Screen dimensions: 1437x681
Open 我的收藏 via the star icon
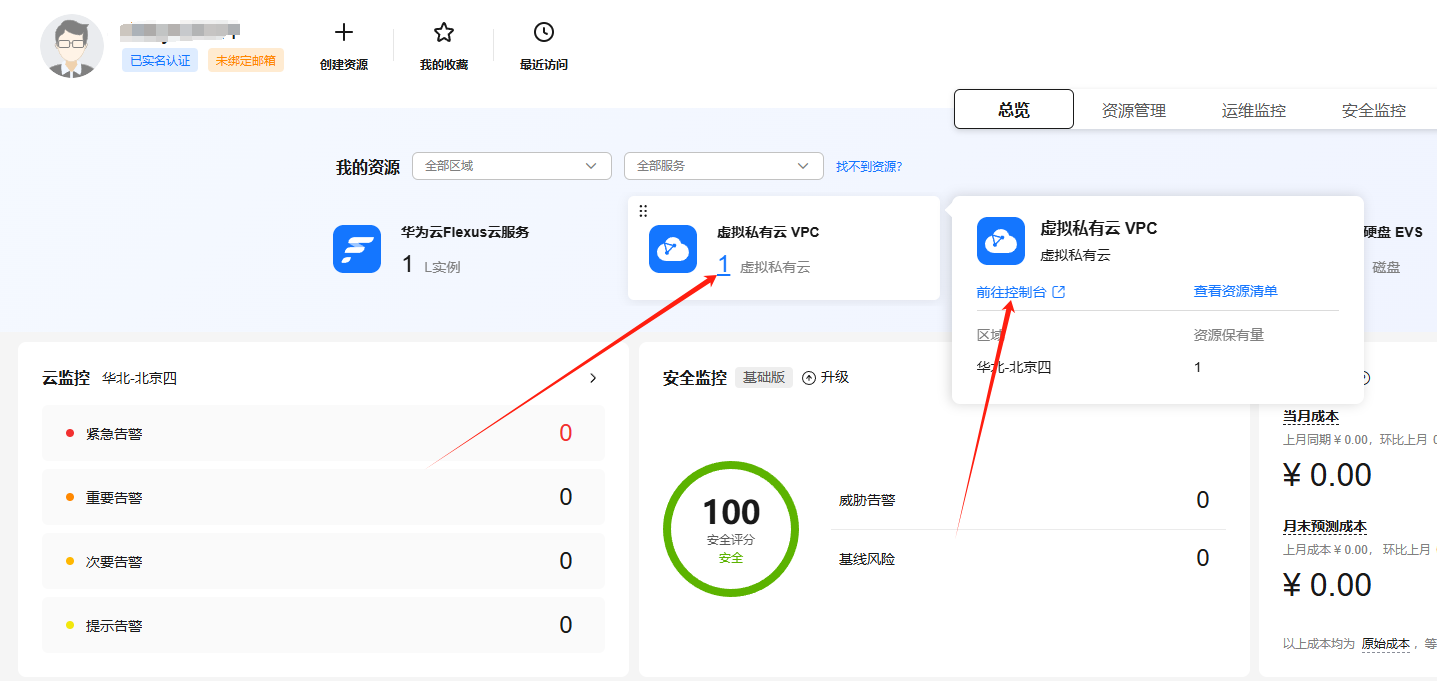coord(444,33)
